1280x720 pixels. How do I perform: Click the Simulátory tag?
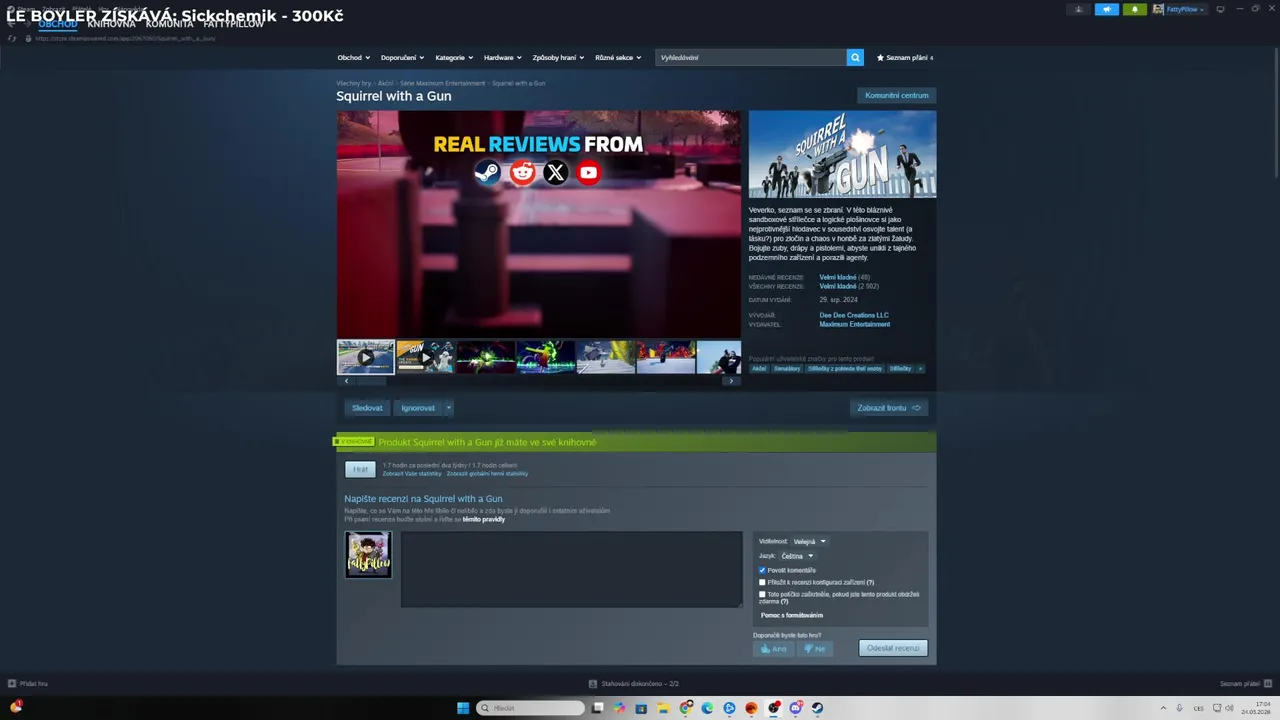787,368
